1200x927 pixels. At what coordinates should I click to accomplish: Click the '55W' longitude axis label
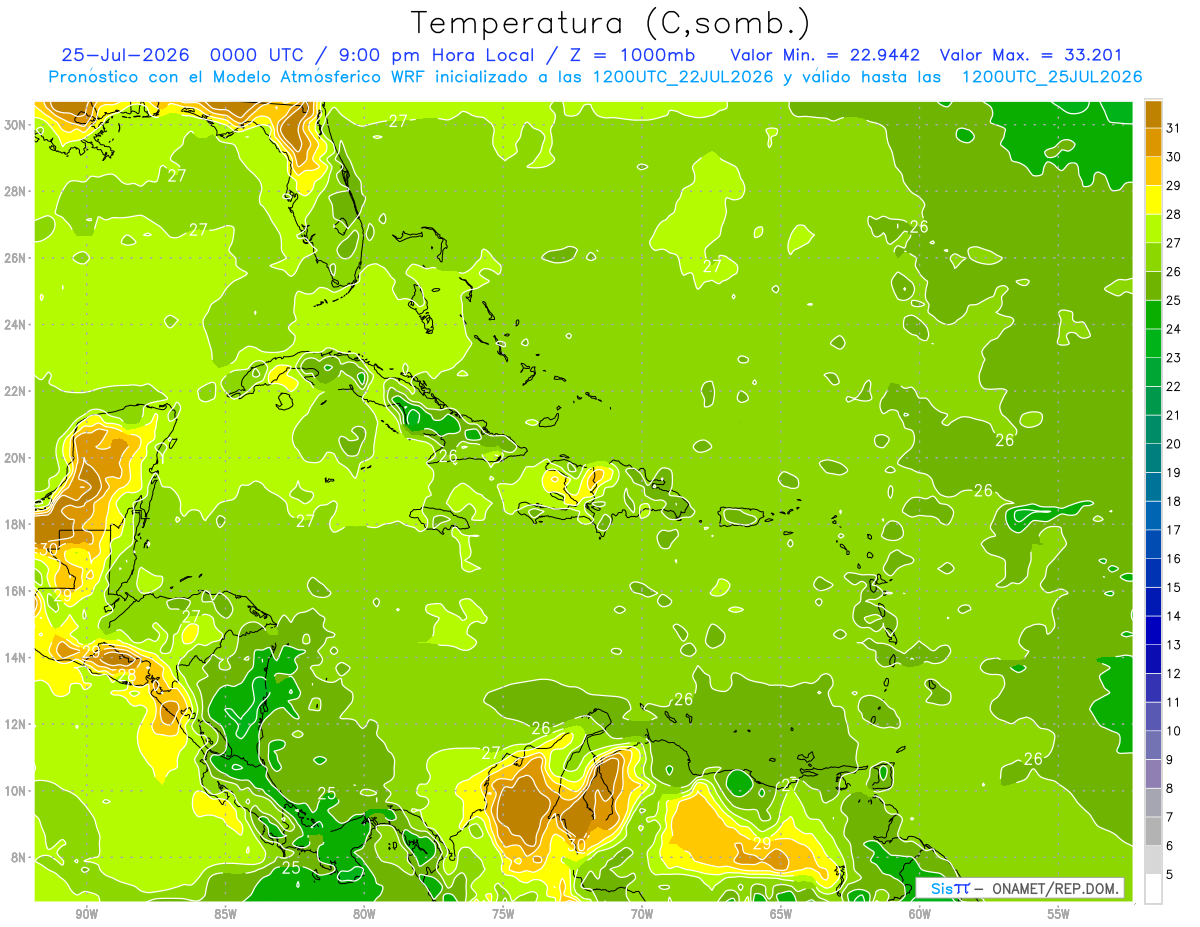point(1059,914)
